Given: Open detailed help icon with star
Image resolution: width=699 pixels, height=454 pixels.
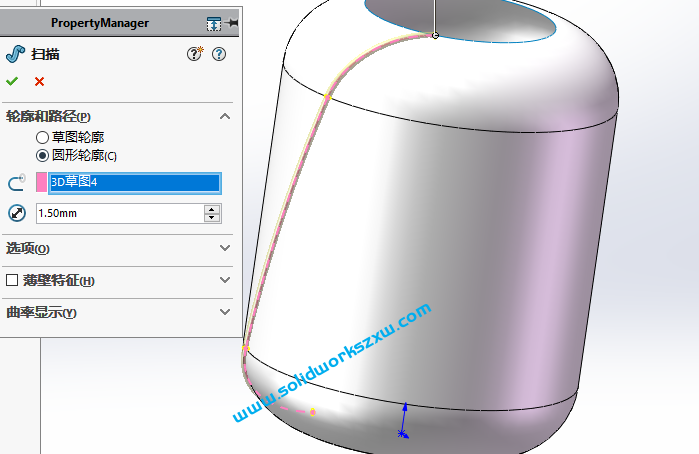Looking at the screenshot, I should pos(195,54).
